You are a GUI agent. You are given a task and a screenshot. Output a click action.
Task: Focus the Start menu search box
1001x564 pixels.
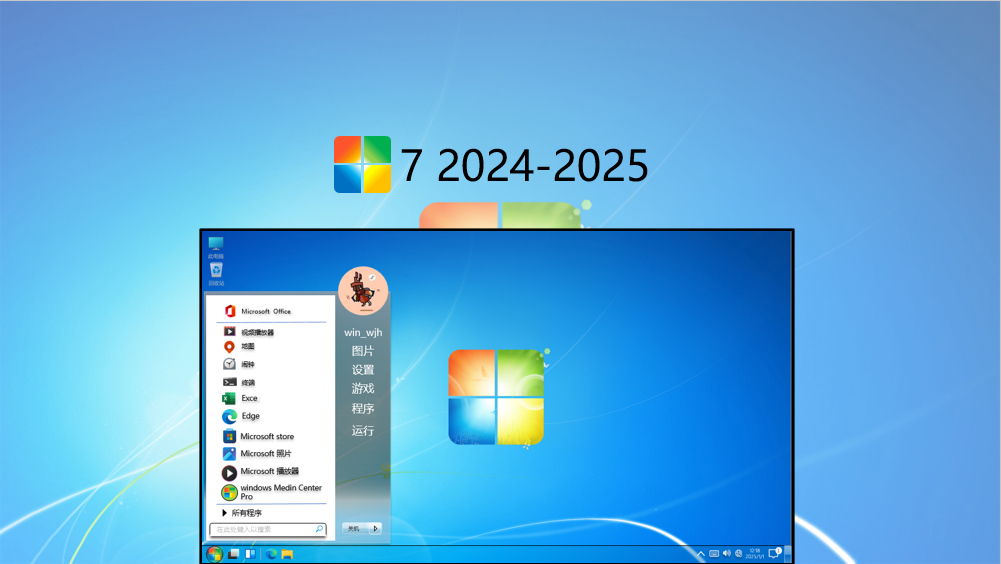267,530
